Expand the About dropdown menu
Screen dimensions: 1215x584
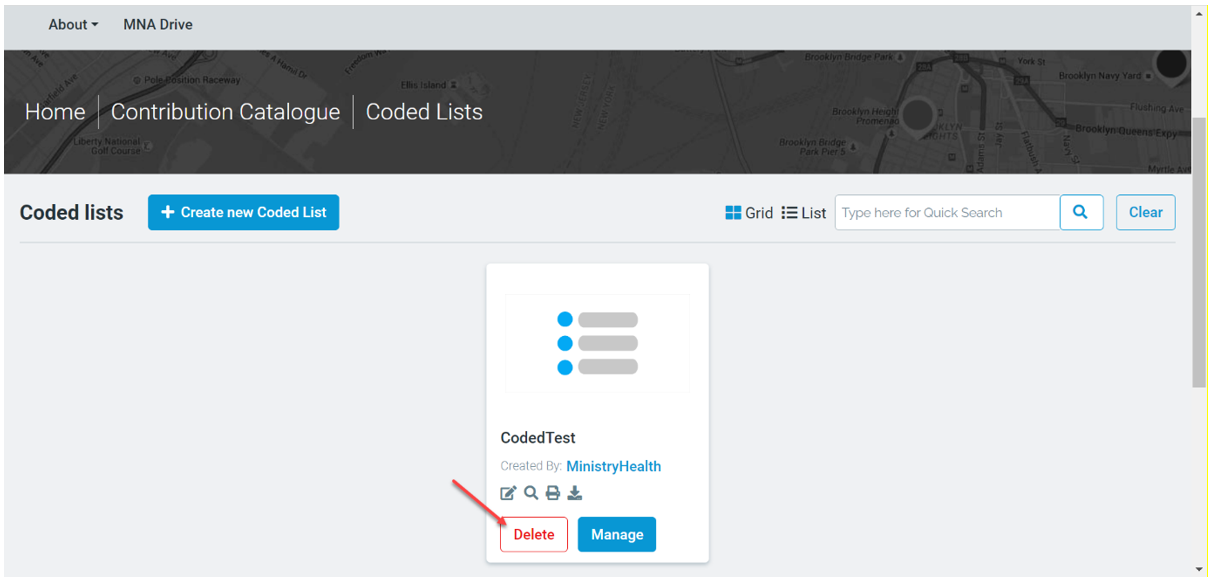tap(73, 24)
